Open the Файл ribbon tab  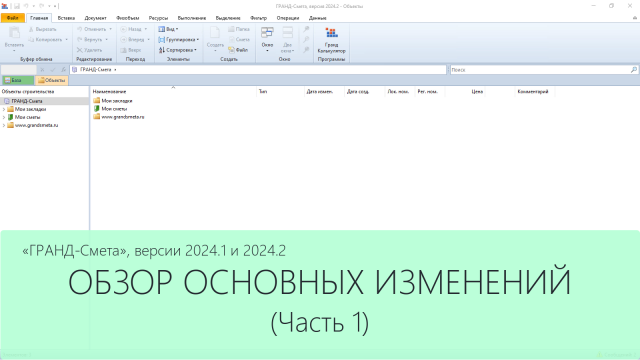tap(13, 18)
